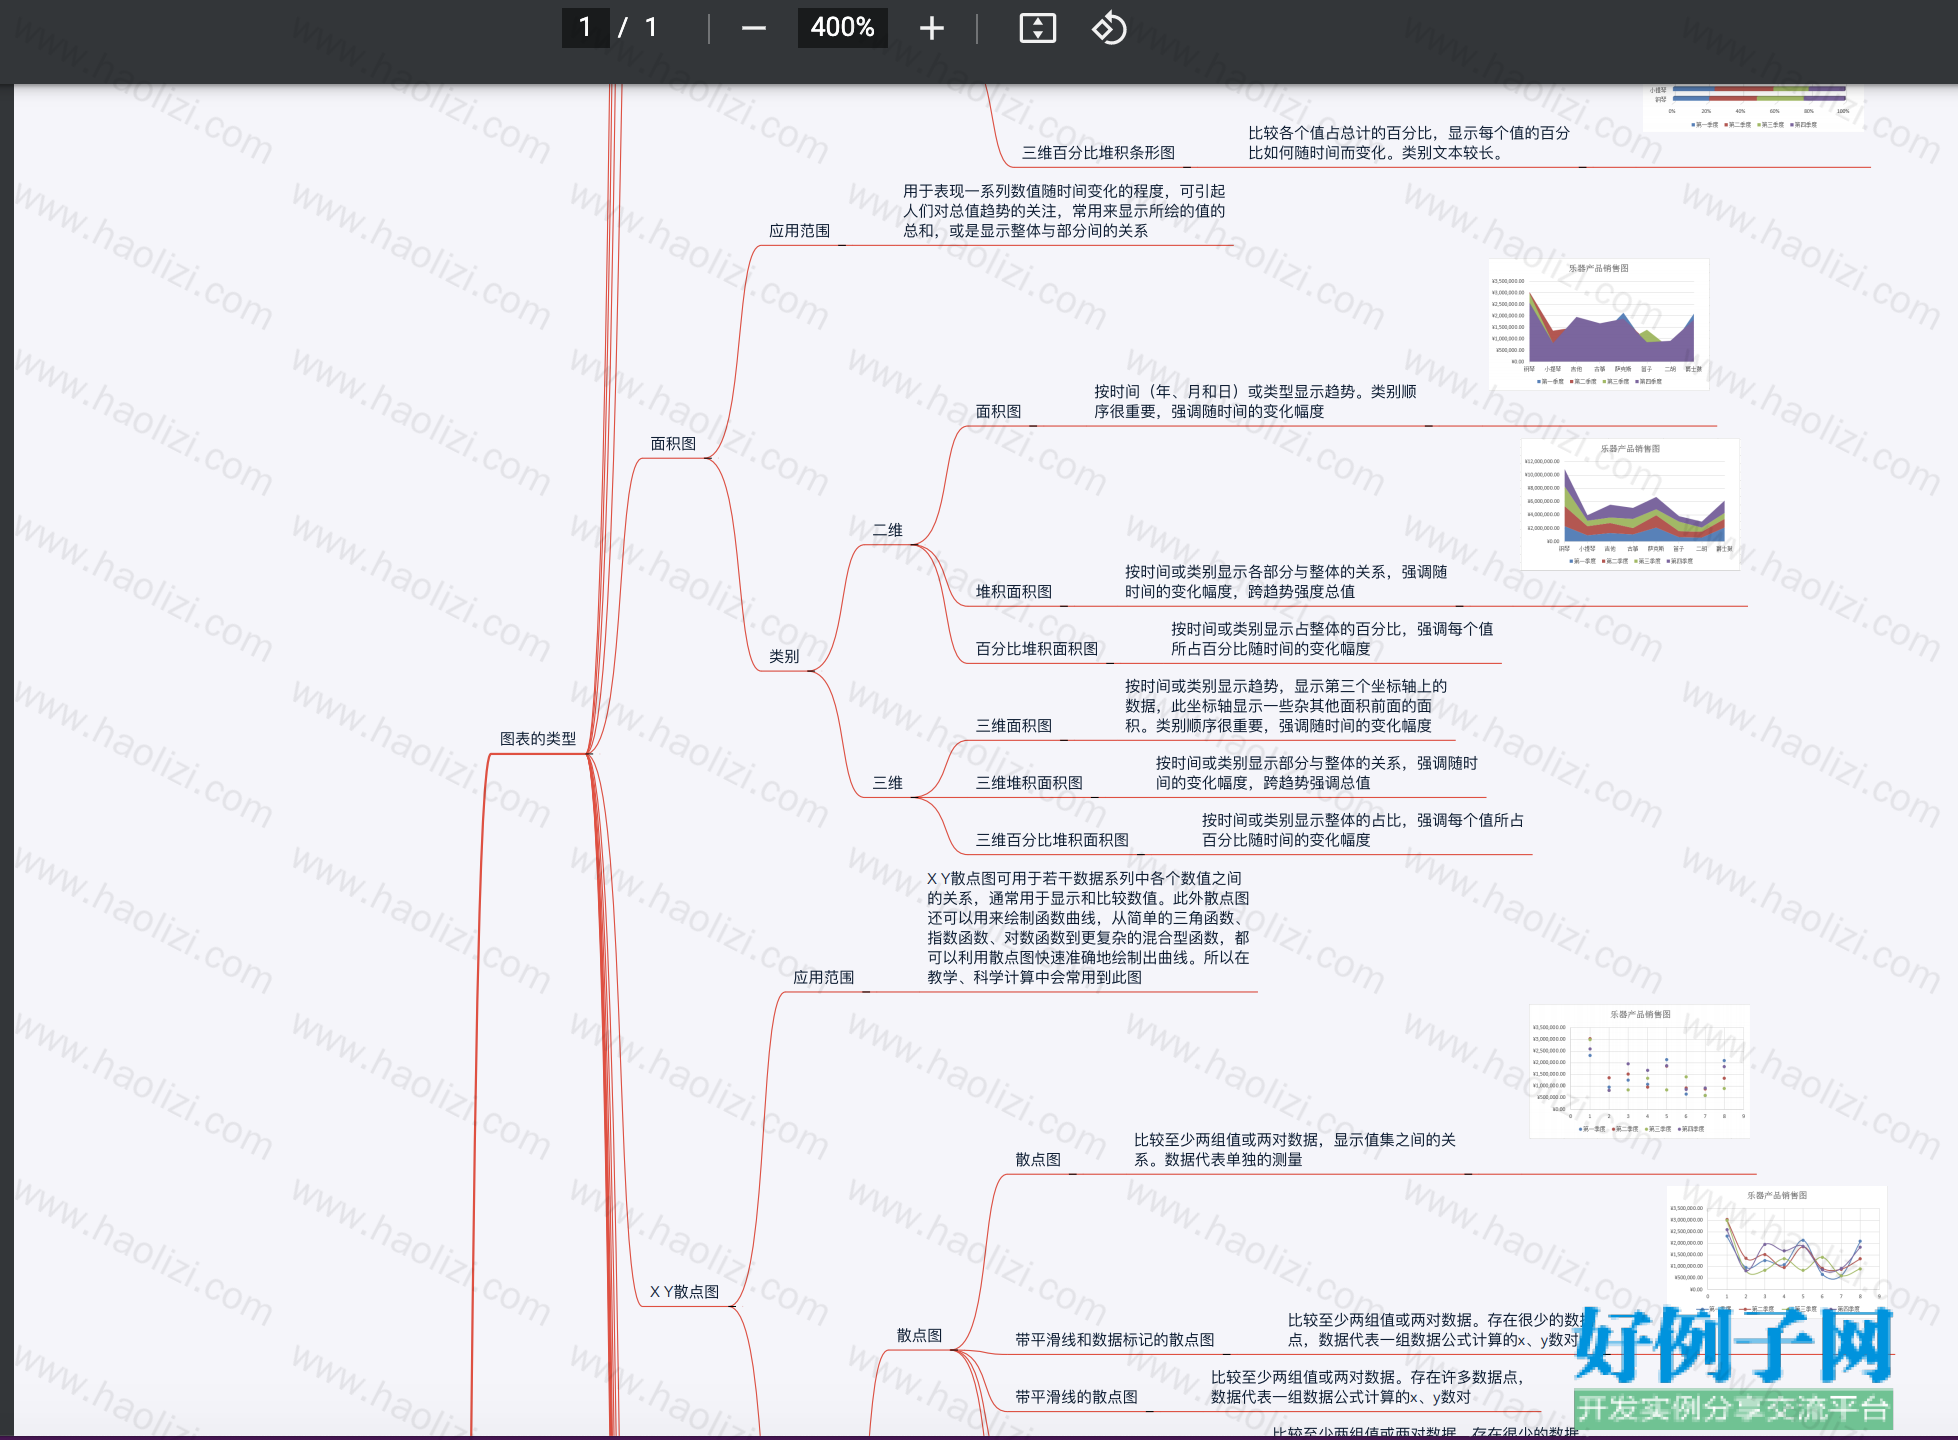Click the 散点图 scatter chart thumbnail

pyautogui.click(x=1640, y=1071)
